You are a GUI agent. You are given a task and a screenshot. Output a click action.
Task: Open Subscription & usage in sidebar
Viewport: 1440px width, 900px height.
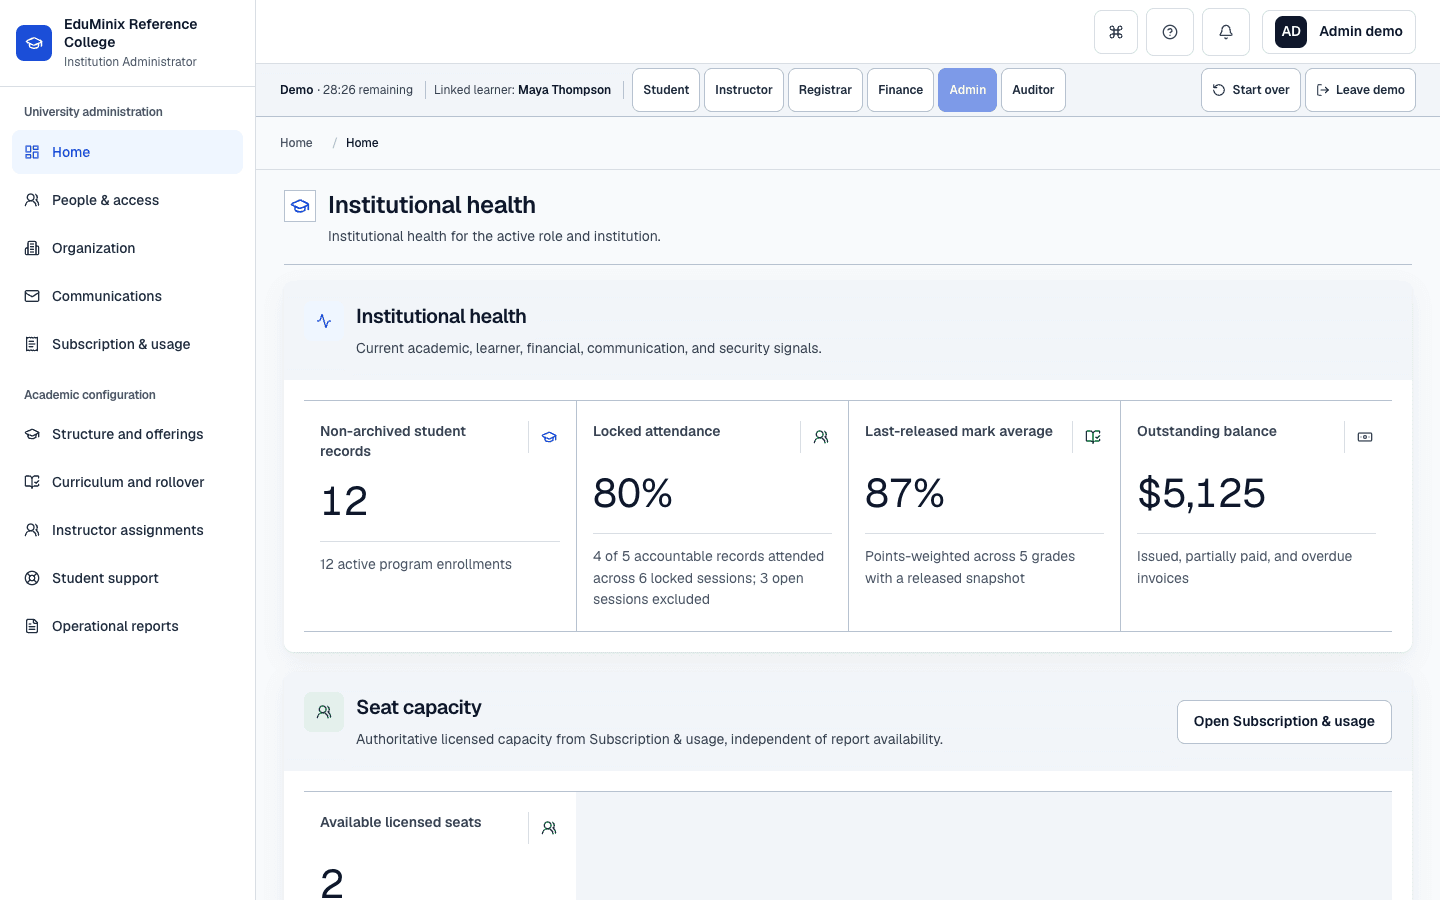[127, 344]
